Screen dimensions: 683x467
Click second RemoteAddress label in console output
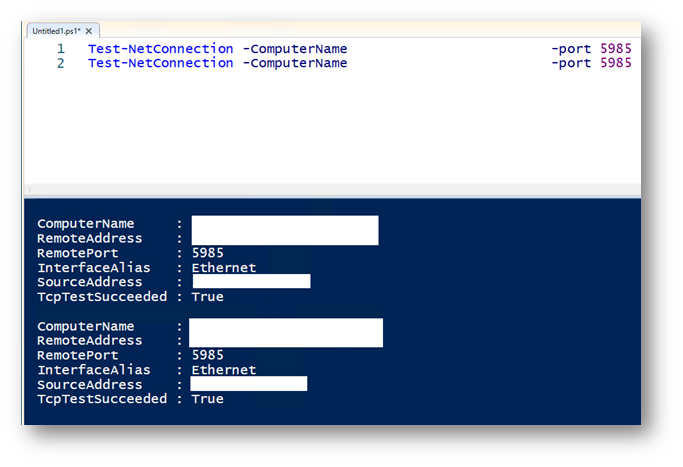[x=90, y=341]
